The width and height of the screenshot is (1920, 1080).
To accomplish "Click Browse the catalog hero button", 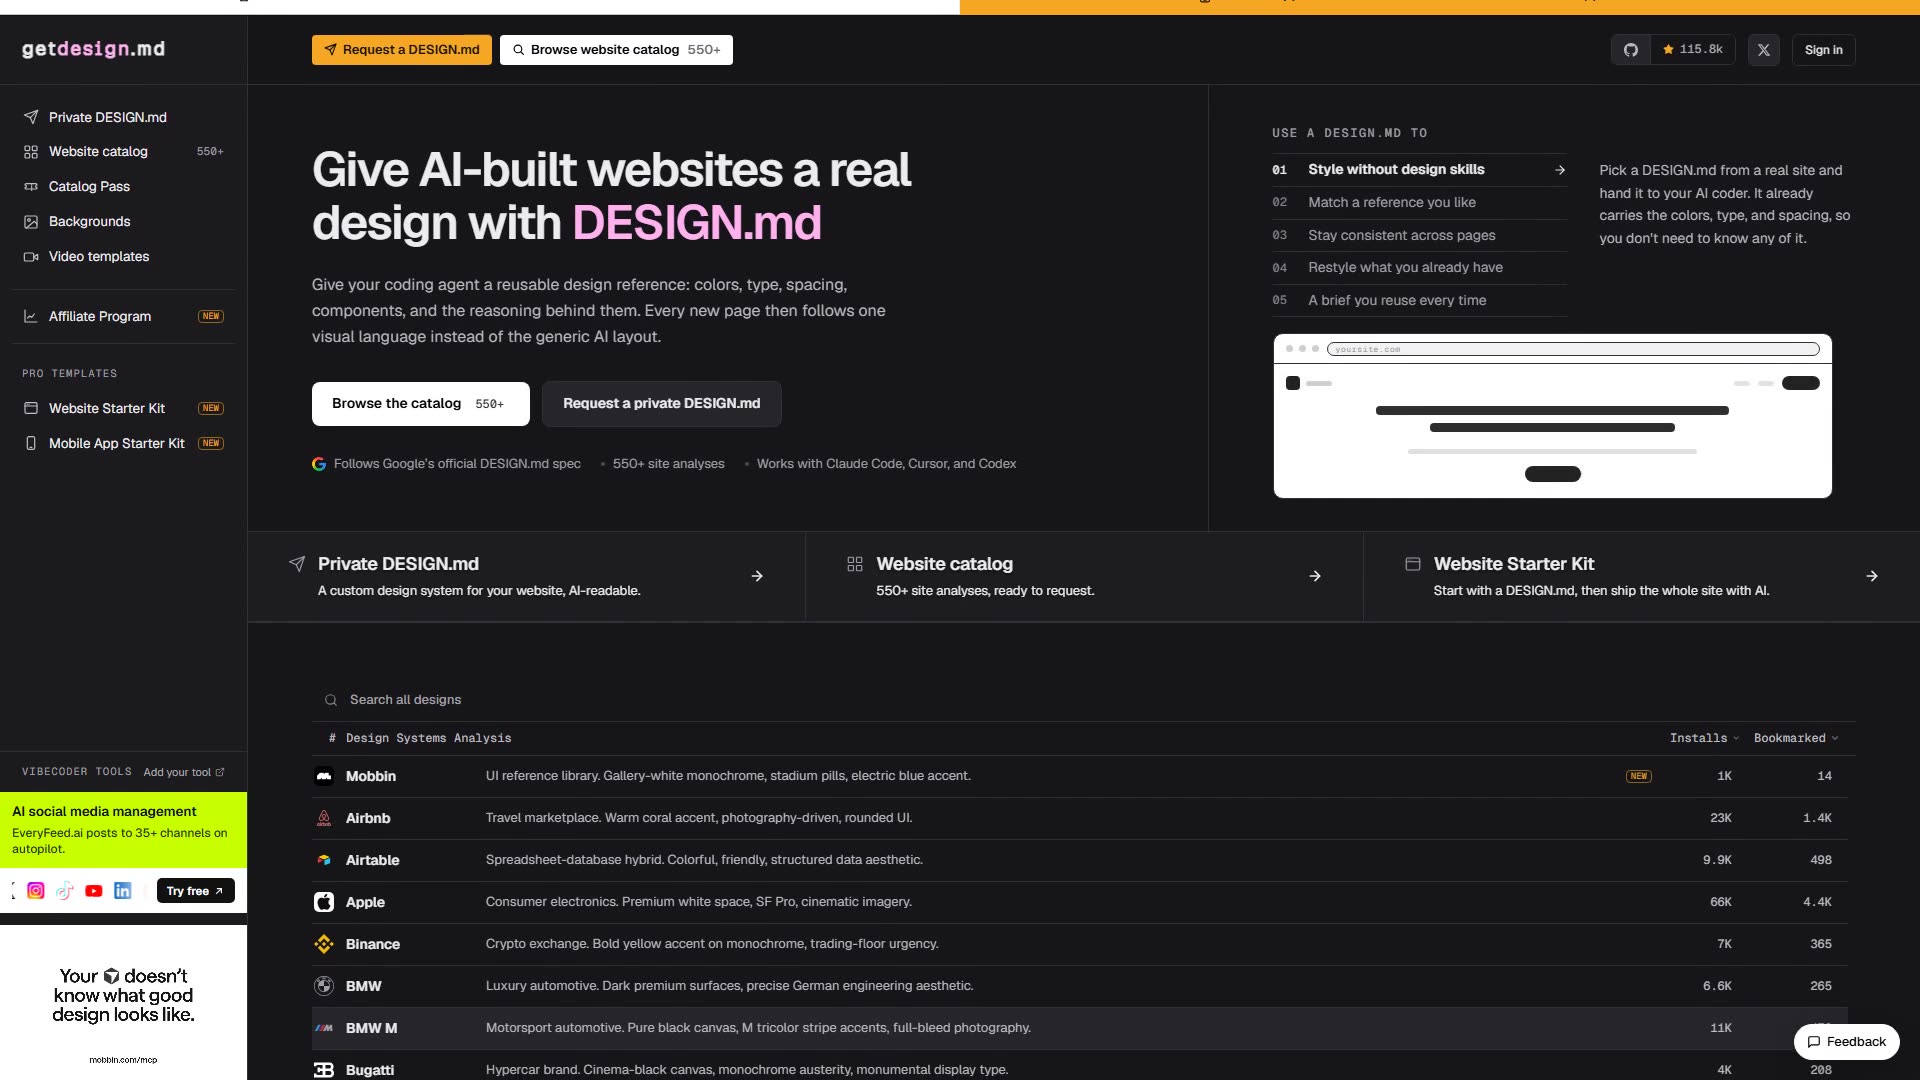I will point(421,404).
